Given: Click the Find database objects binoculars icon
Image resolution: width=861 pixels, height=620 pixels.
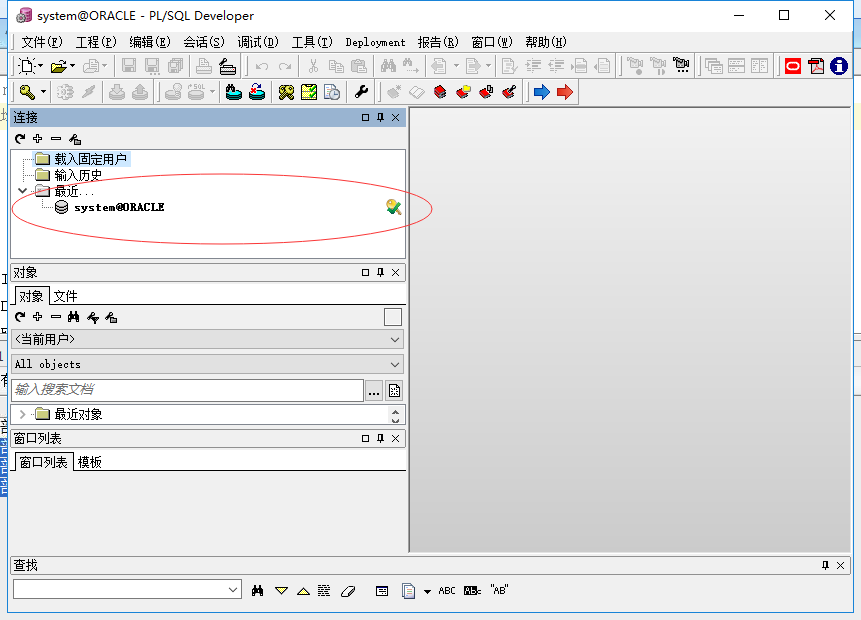Looking at the screenshot, I should coord(233,92).
